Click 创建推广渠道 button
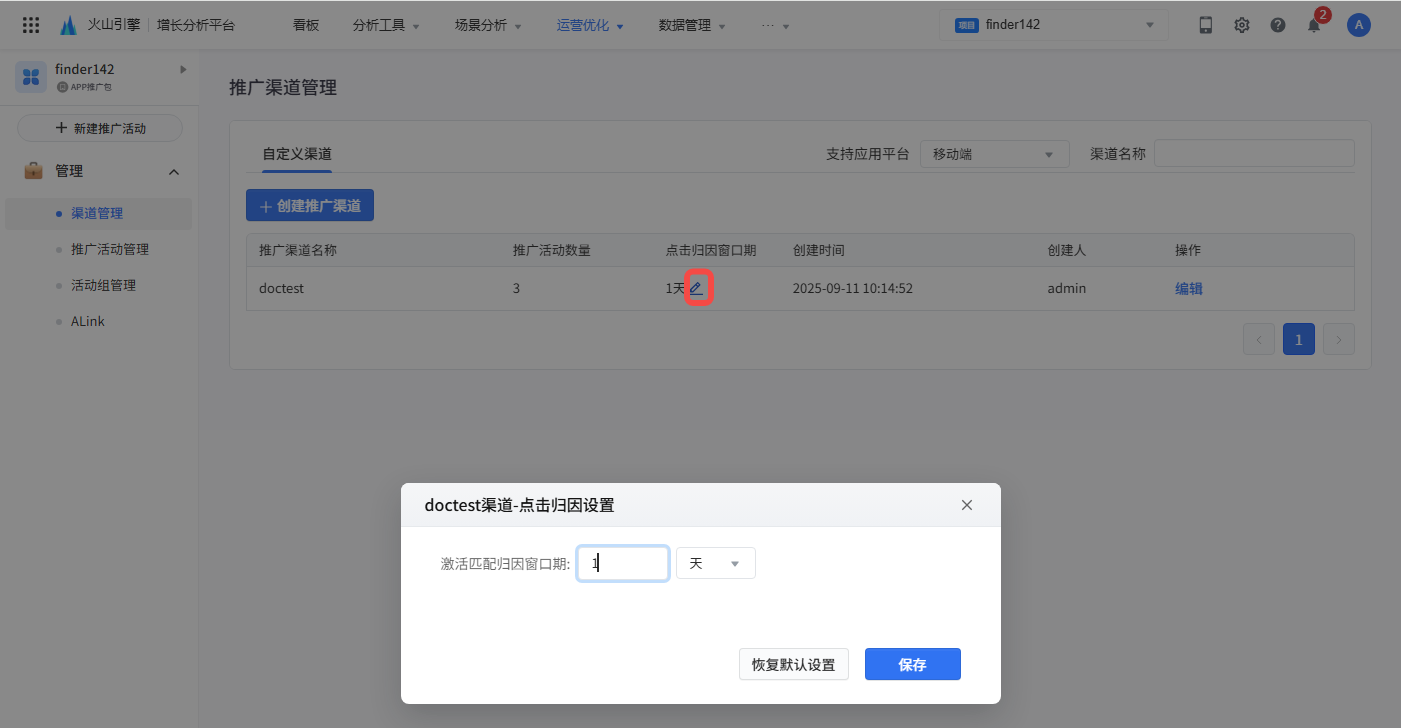 tap(310, 206)
